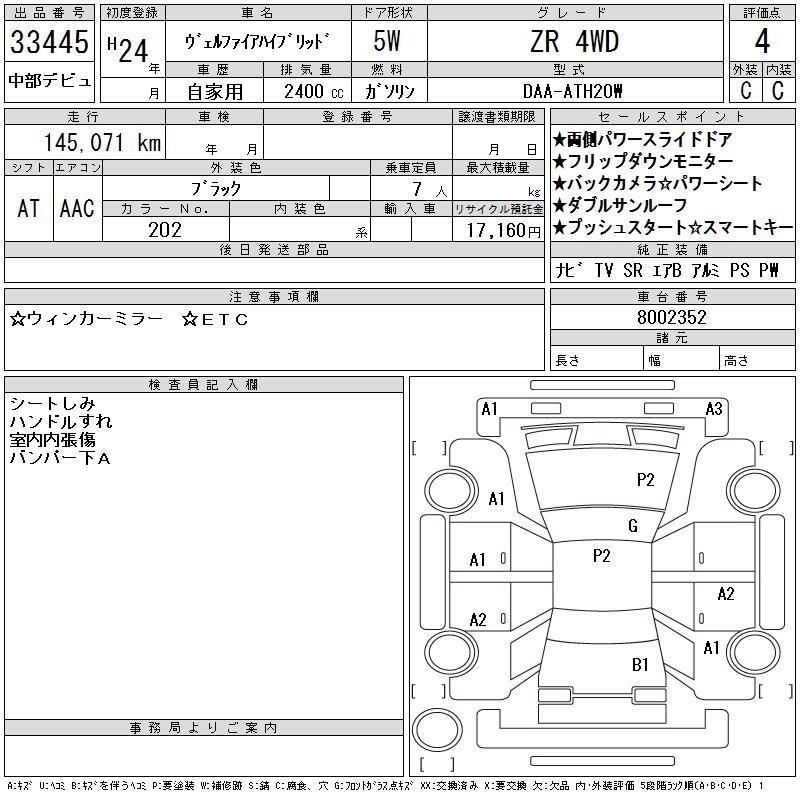Click the 後日発送部品 section header
Image resolution: width=800 pixels, height=800 pixels.
pos(274,249)
